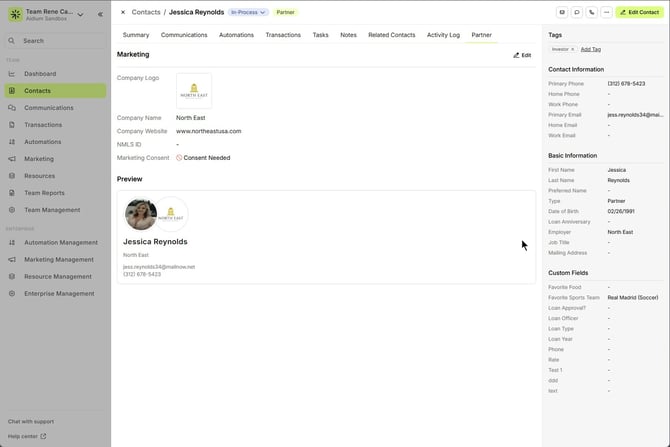This screenshot has height=447, width=670.
Task: Open Team Reports in sidebar
Action: (x=44, y=193)
